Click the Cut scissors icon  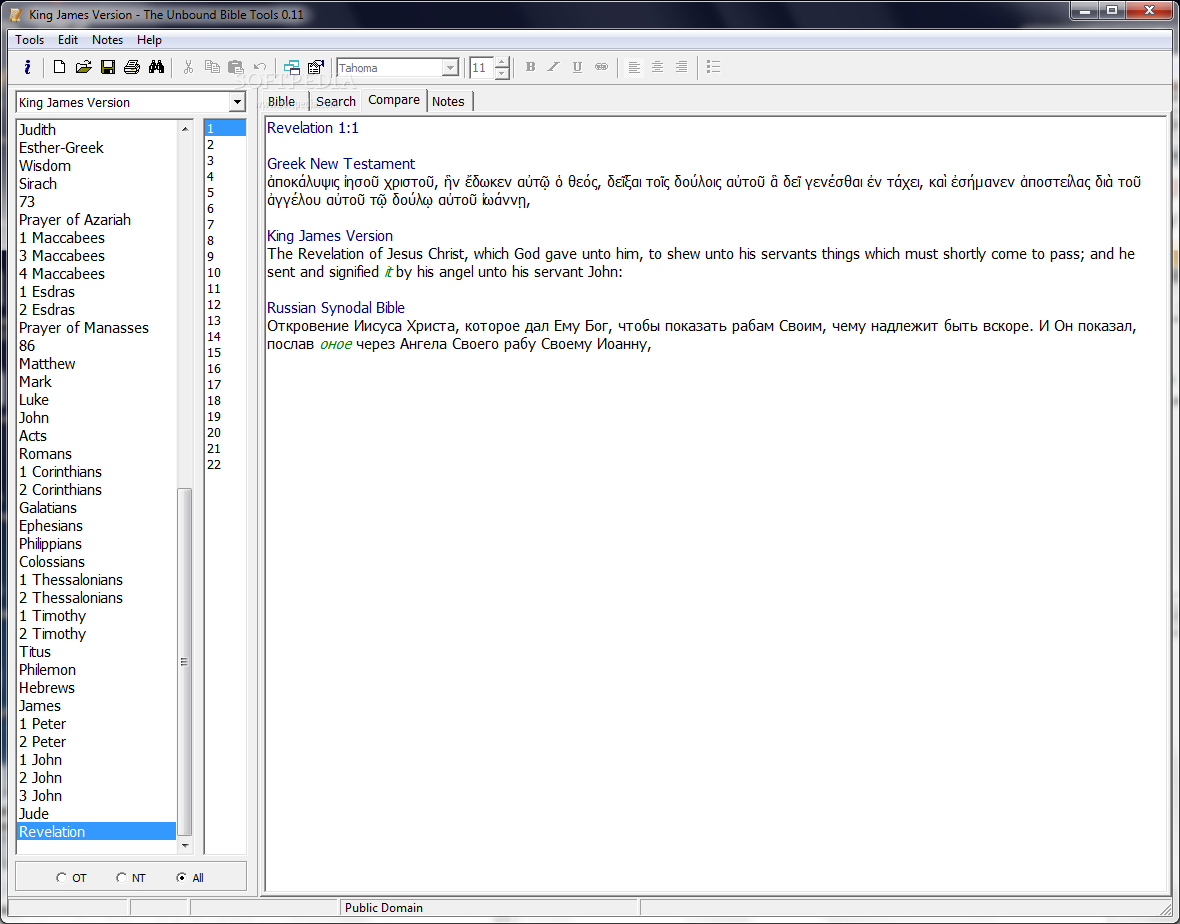(188, 67)
